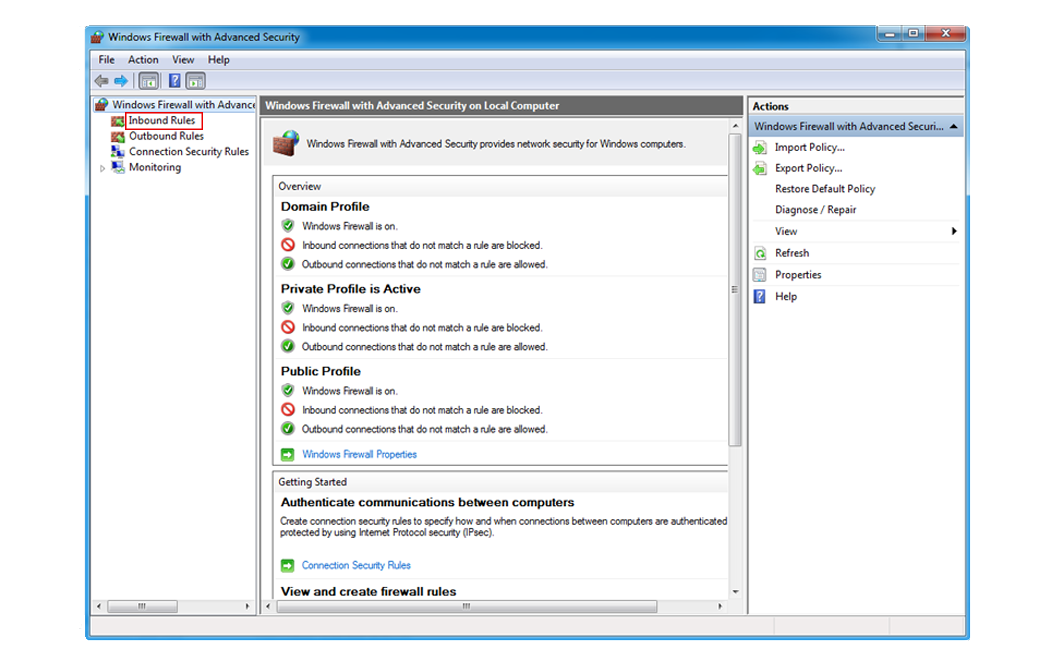Click Diagnose / Repair action
Screen dimensions: 1049x665
[x=816, y=209]
